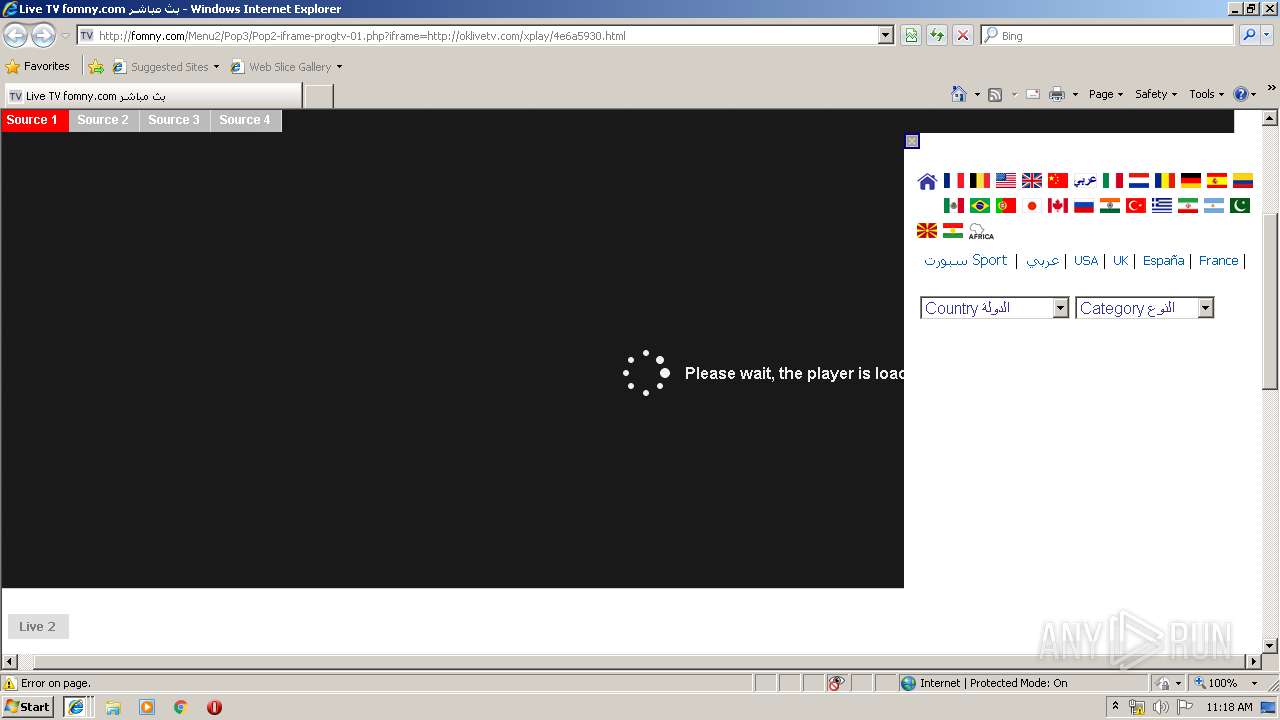Open the Arabic channels icon among flags
Image resolution: width=1280 pixels, height=720 pixels.
1085,181
